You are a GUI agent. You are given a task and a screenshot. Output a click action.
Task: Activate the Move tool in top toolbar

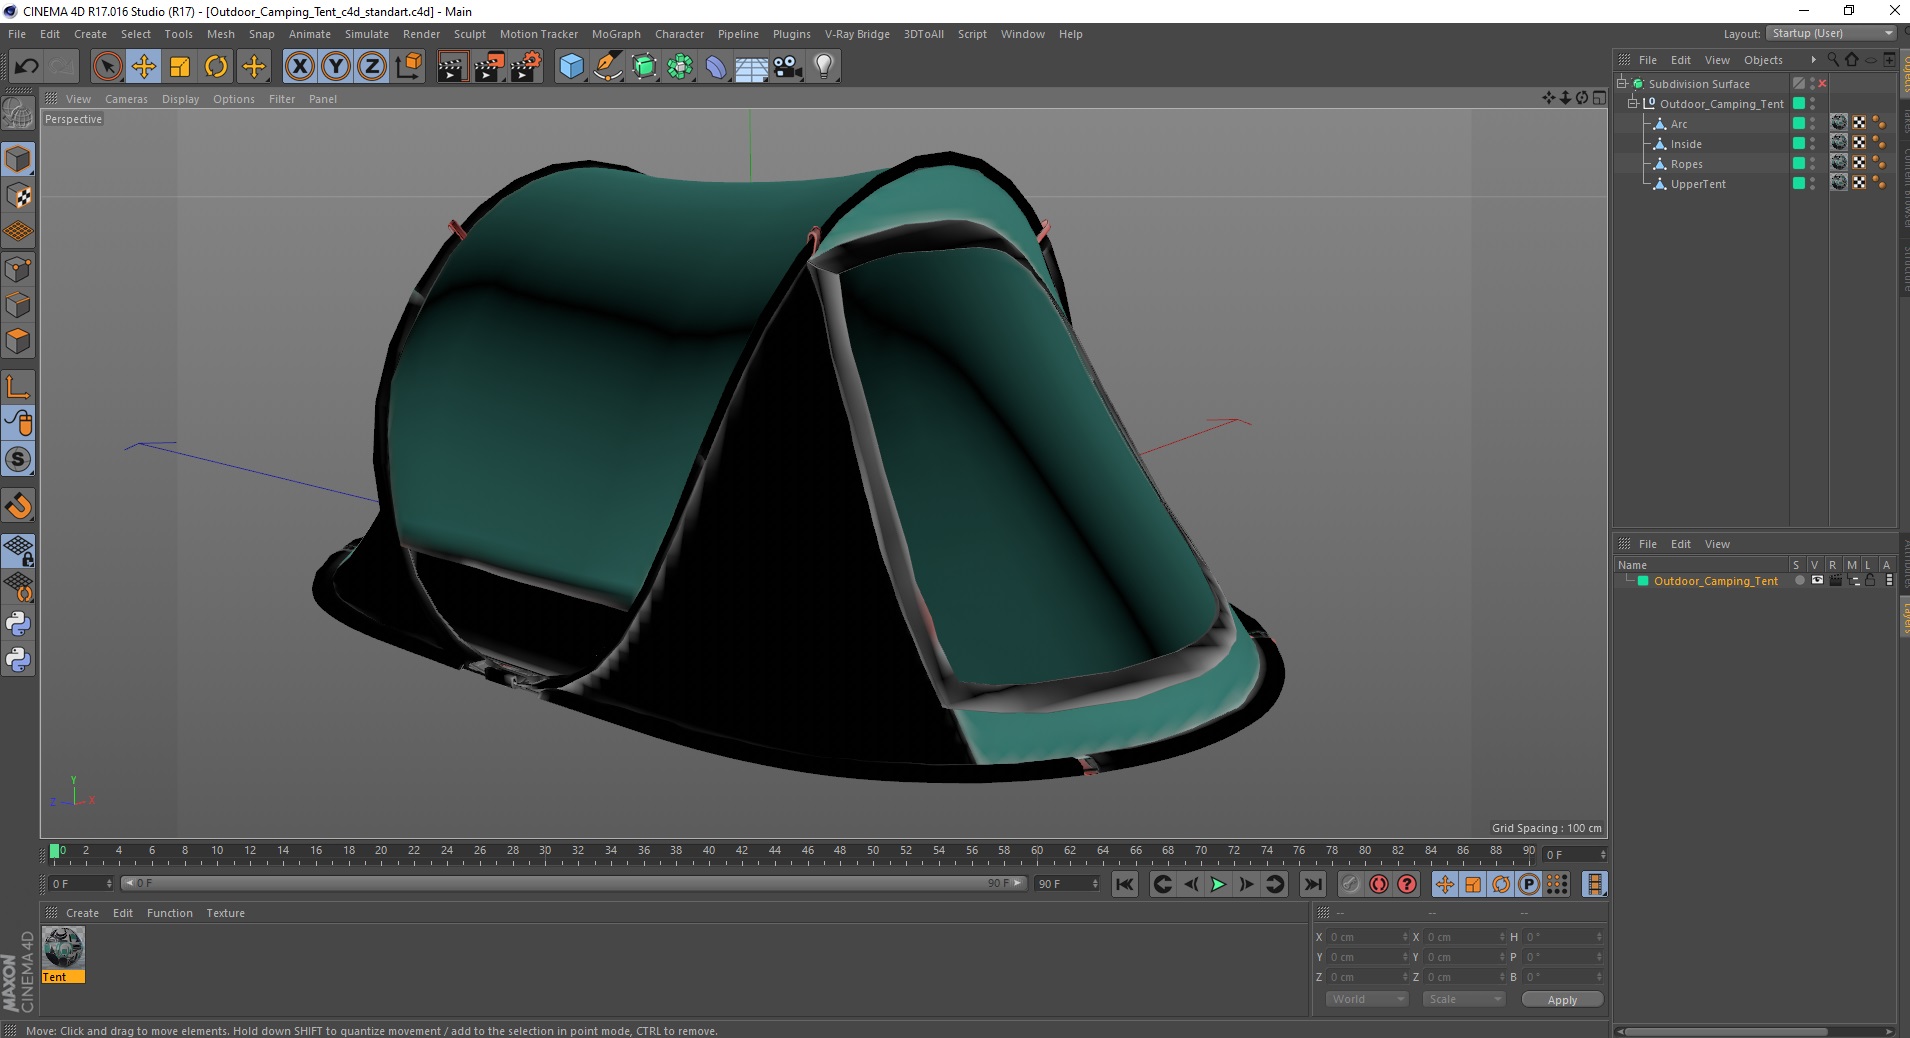tap(144, 67)
